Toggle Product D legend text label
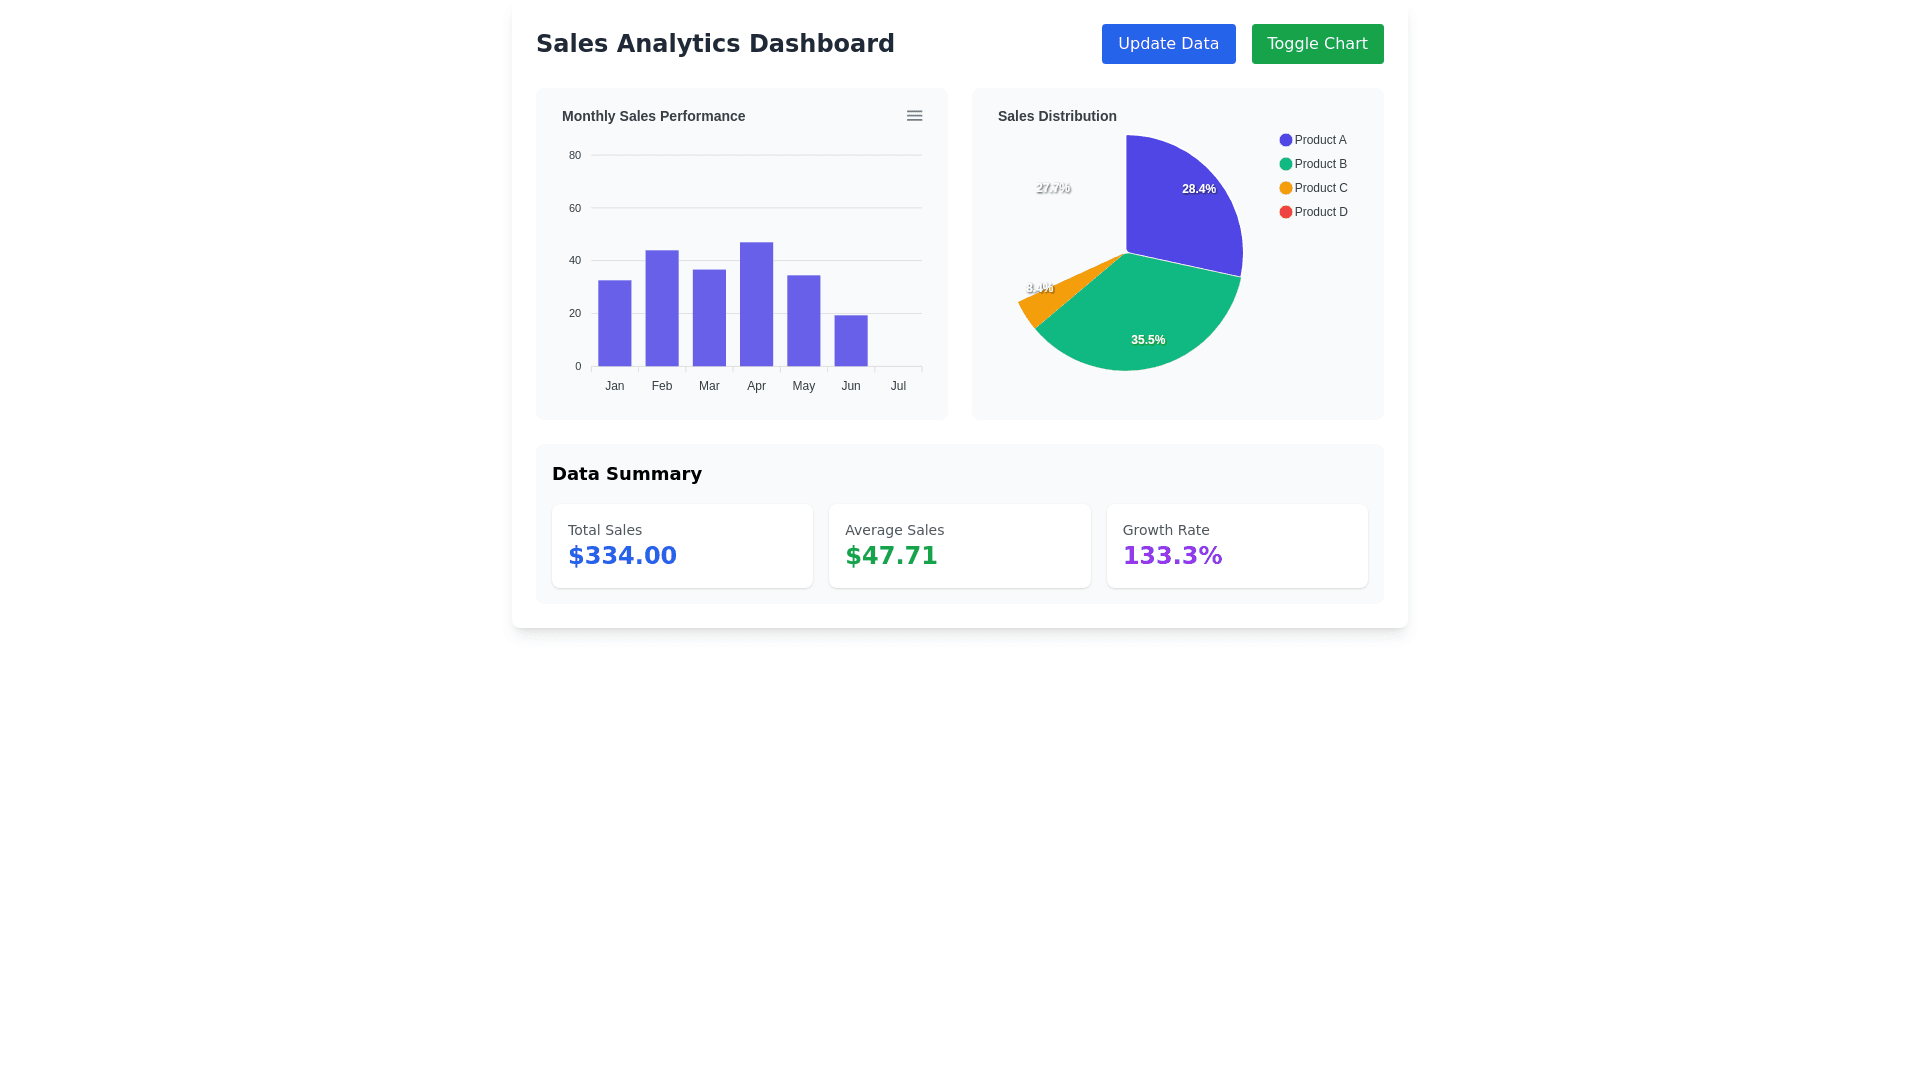This screenshot has width=1920, height=1080. click(1321, 212)
